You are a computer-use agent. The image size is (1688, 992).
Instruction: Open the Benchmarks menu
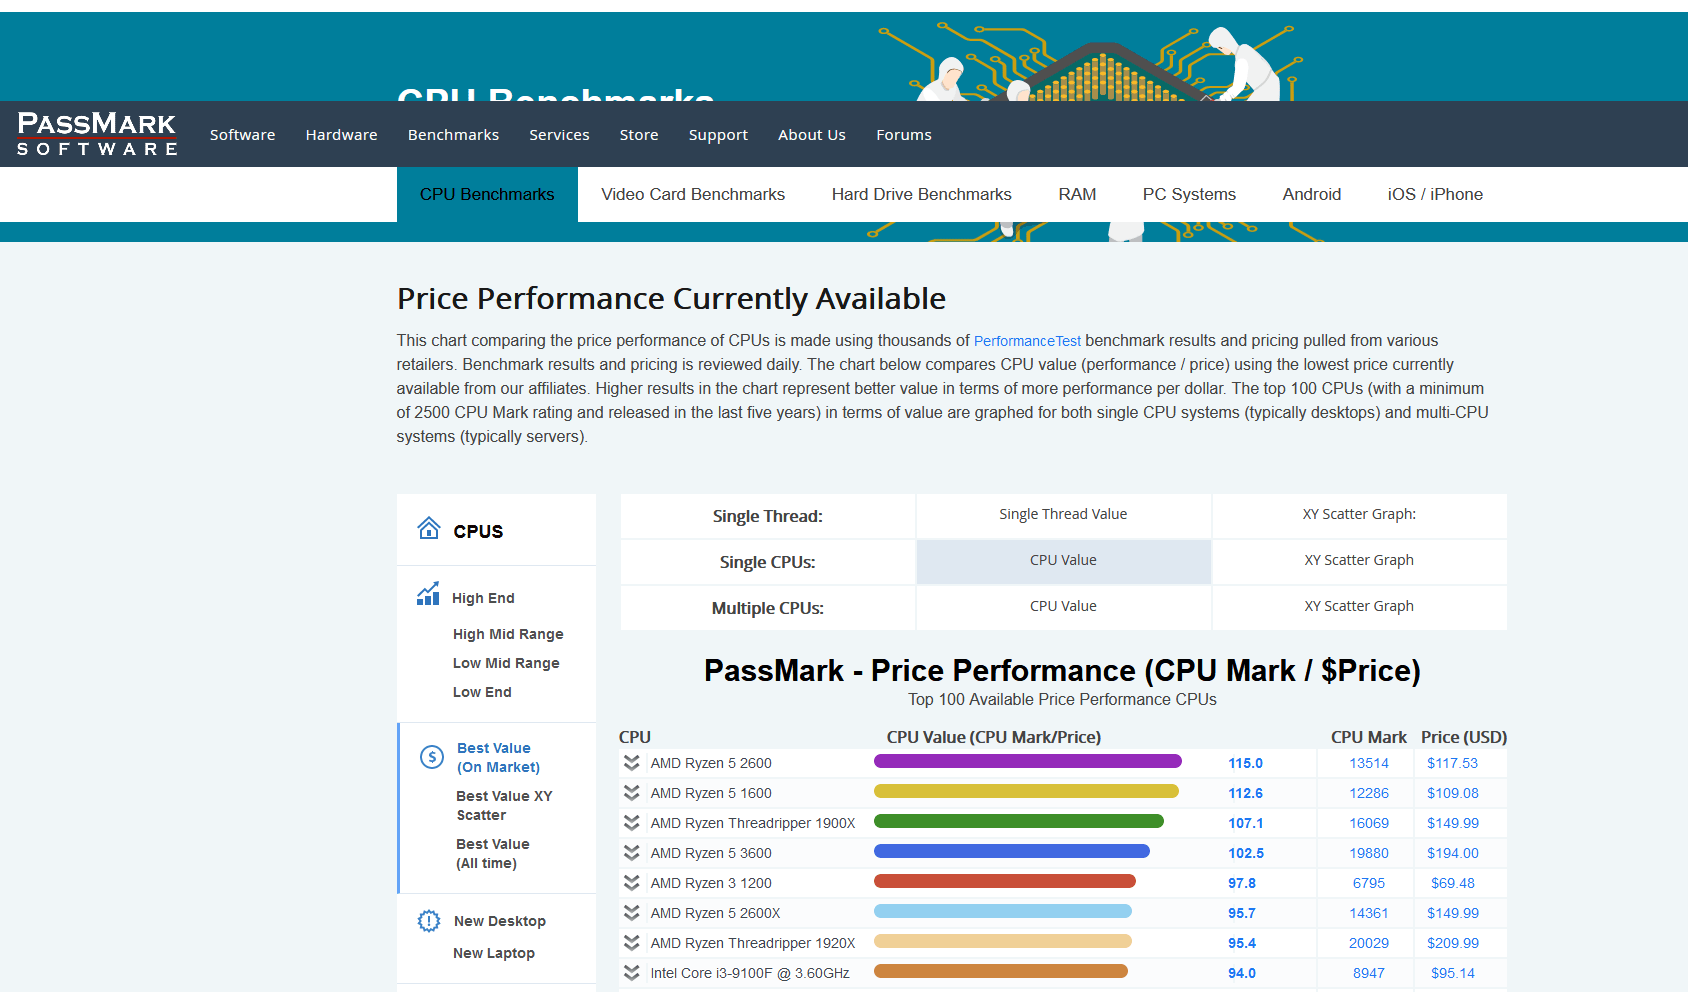(453, 134)
